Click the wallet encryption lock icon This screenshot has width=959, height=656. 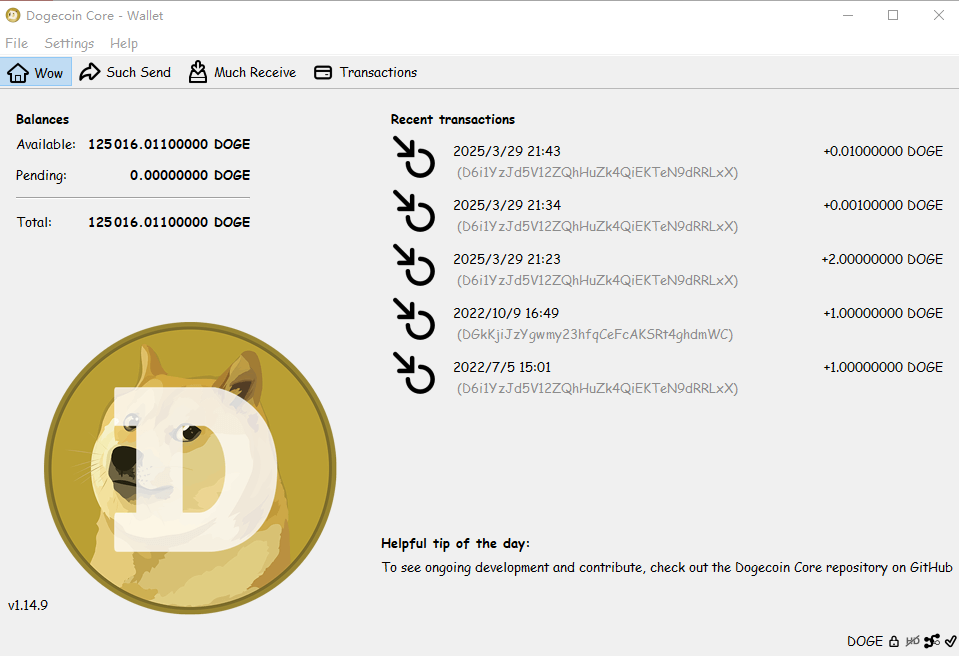tap(895, 641)
